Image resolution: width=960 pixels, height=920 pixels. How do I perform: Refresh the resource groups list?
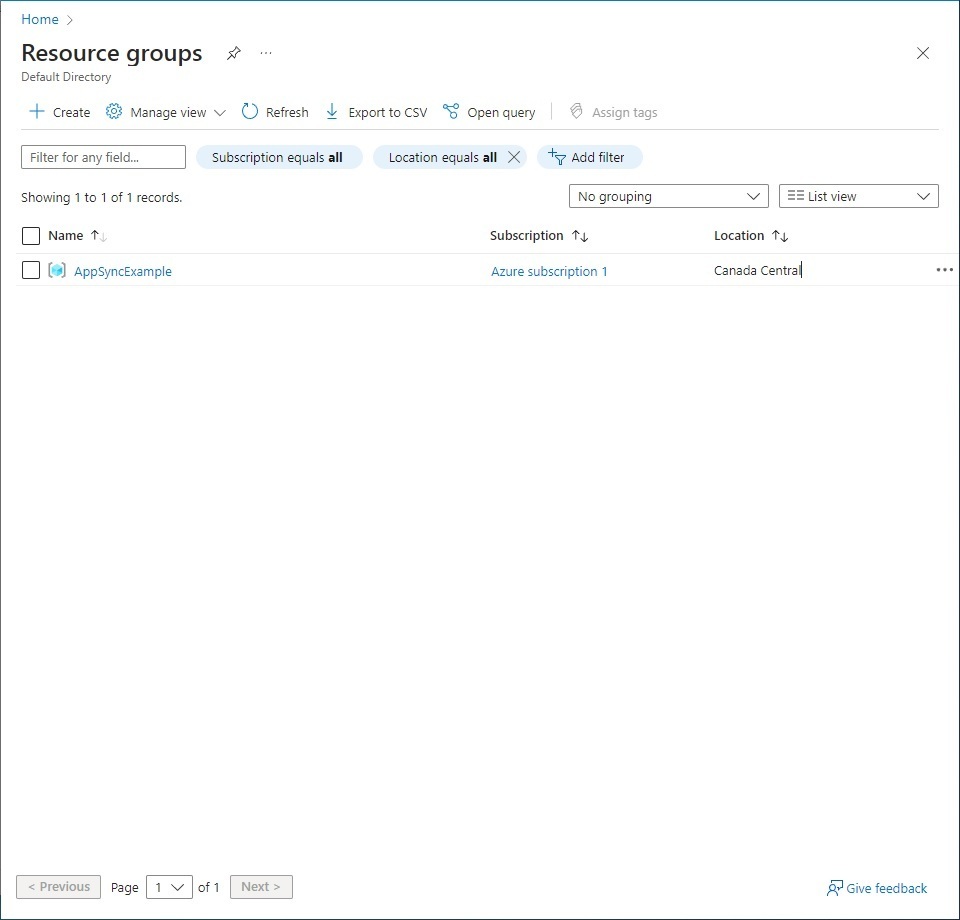pos(275,111)
